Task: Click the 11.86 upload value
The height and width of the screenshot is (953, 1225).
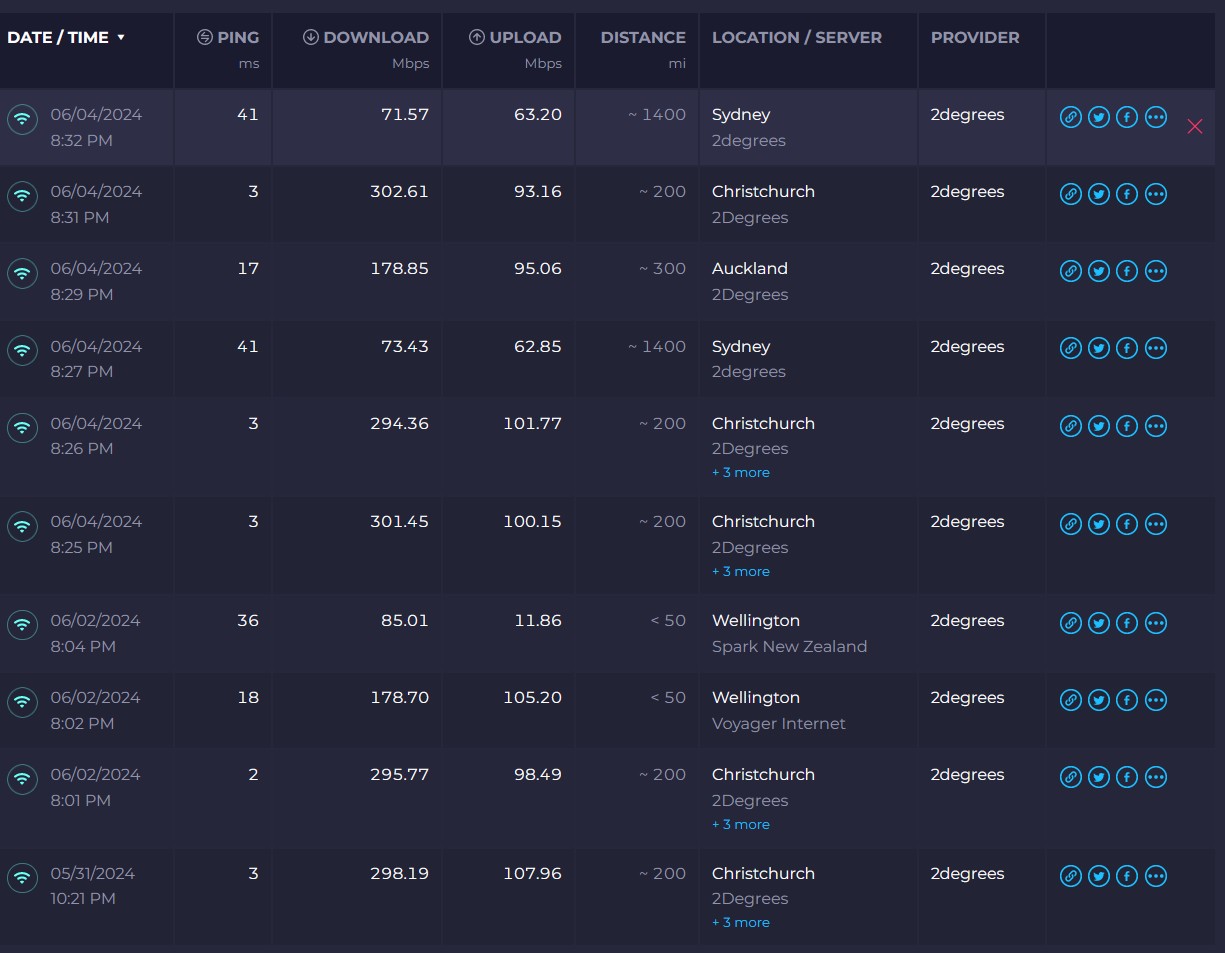Action: click(x=538, y=620)
